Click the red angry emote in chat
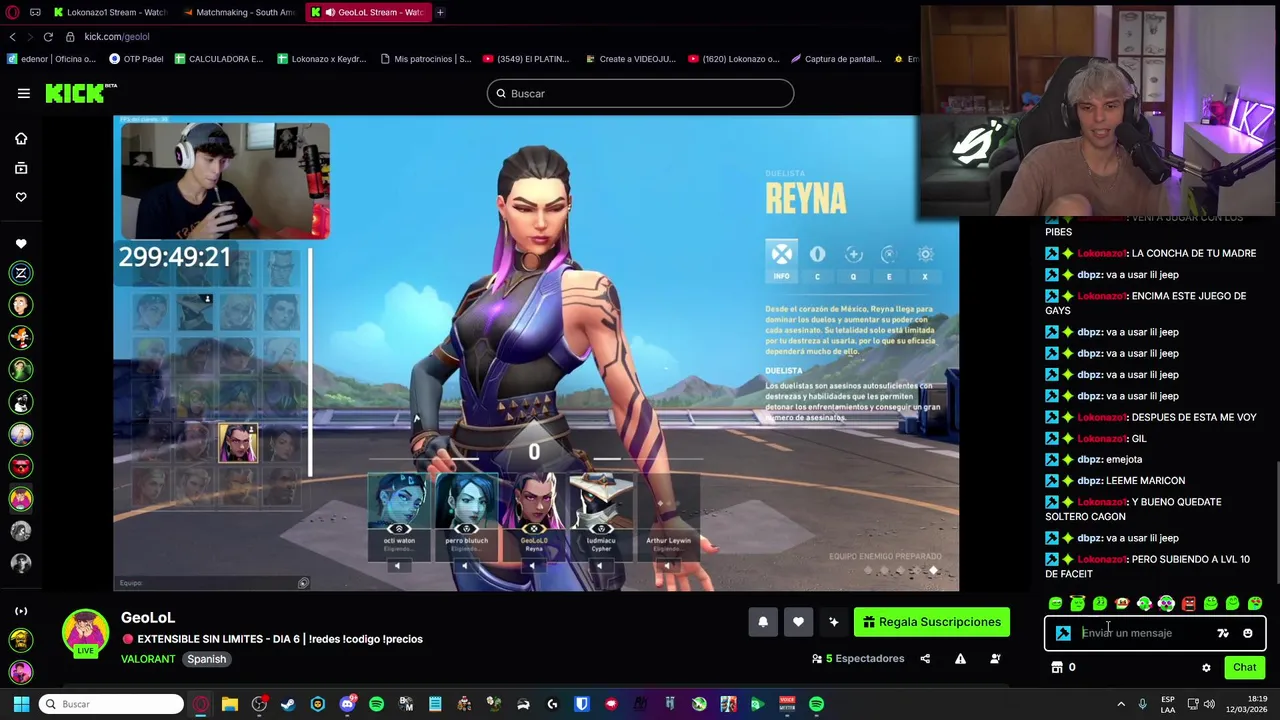This screenshot has width=1280, height=720. point(1188,603)
